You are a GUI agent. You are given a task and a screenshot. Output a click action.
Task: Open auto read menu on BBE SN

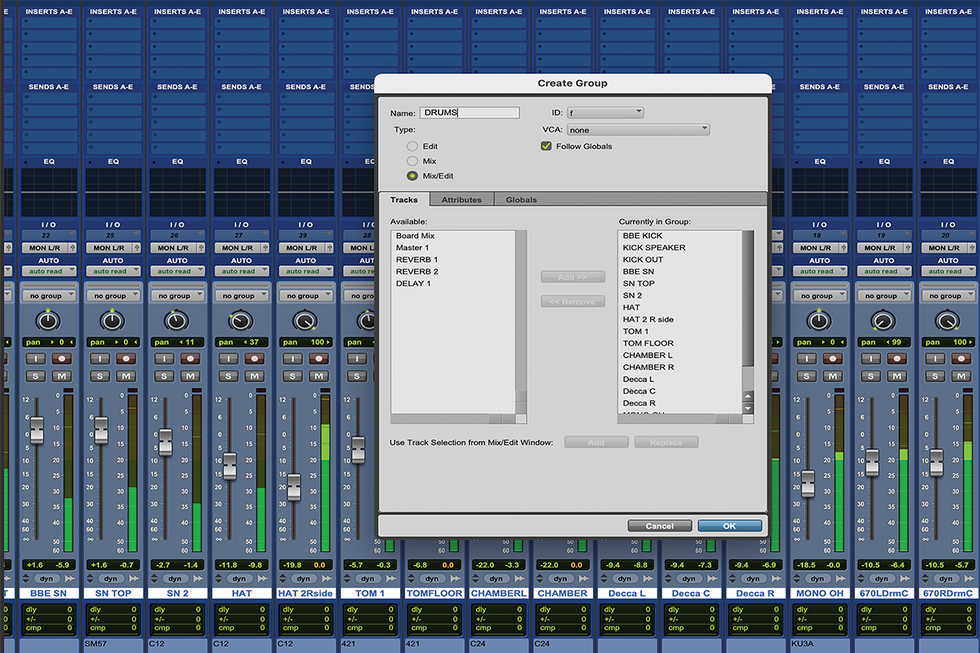click(x=49, y=271)
